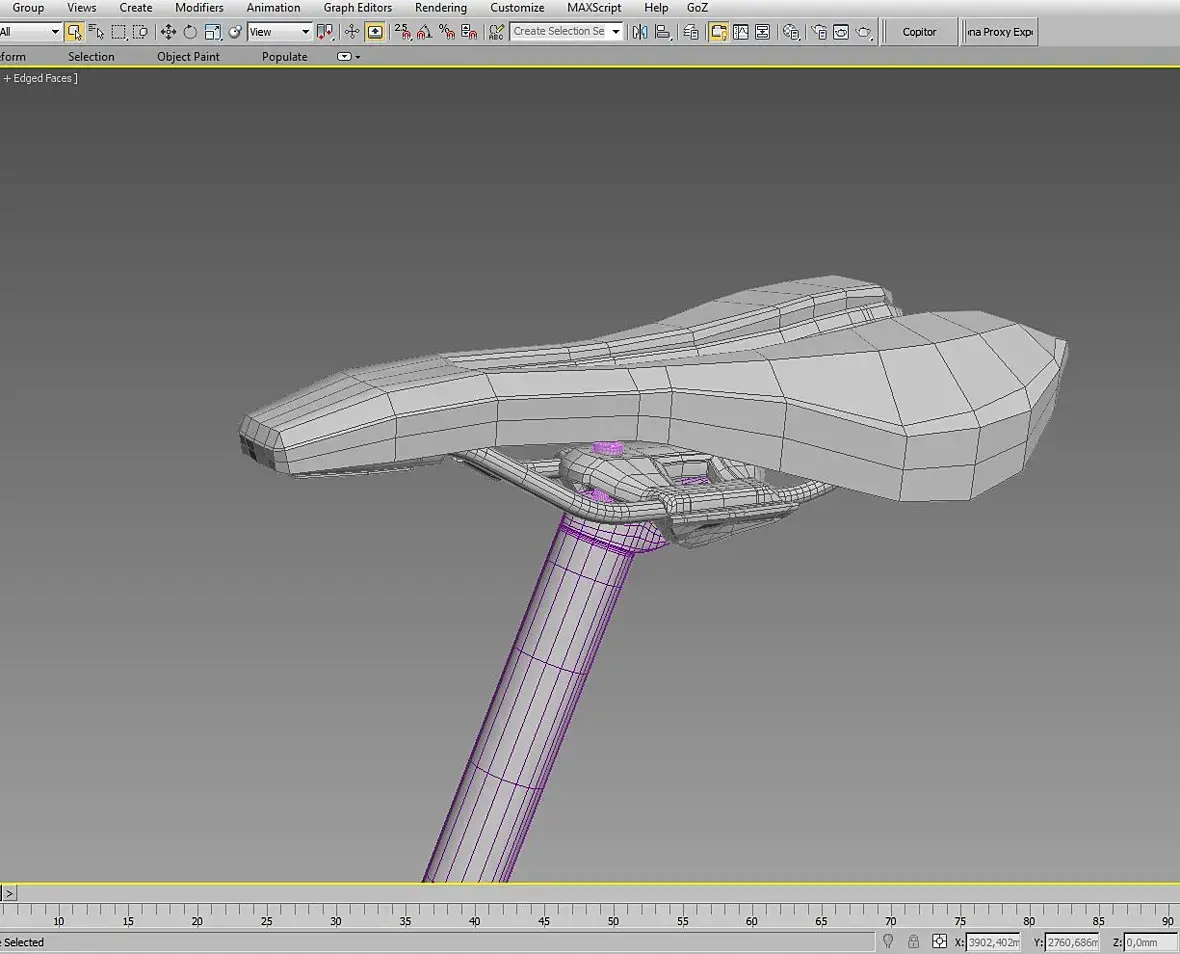The image size is (1180, 954).
Task: Open the Modifiers menu
Action: [199, 8]
